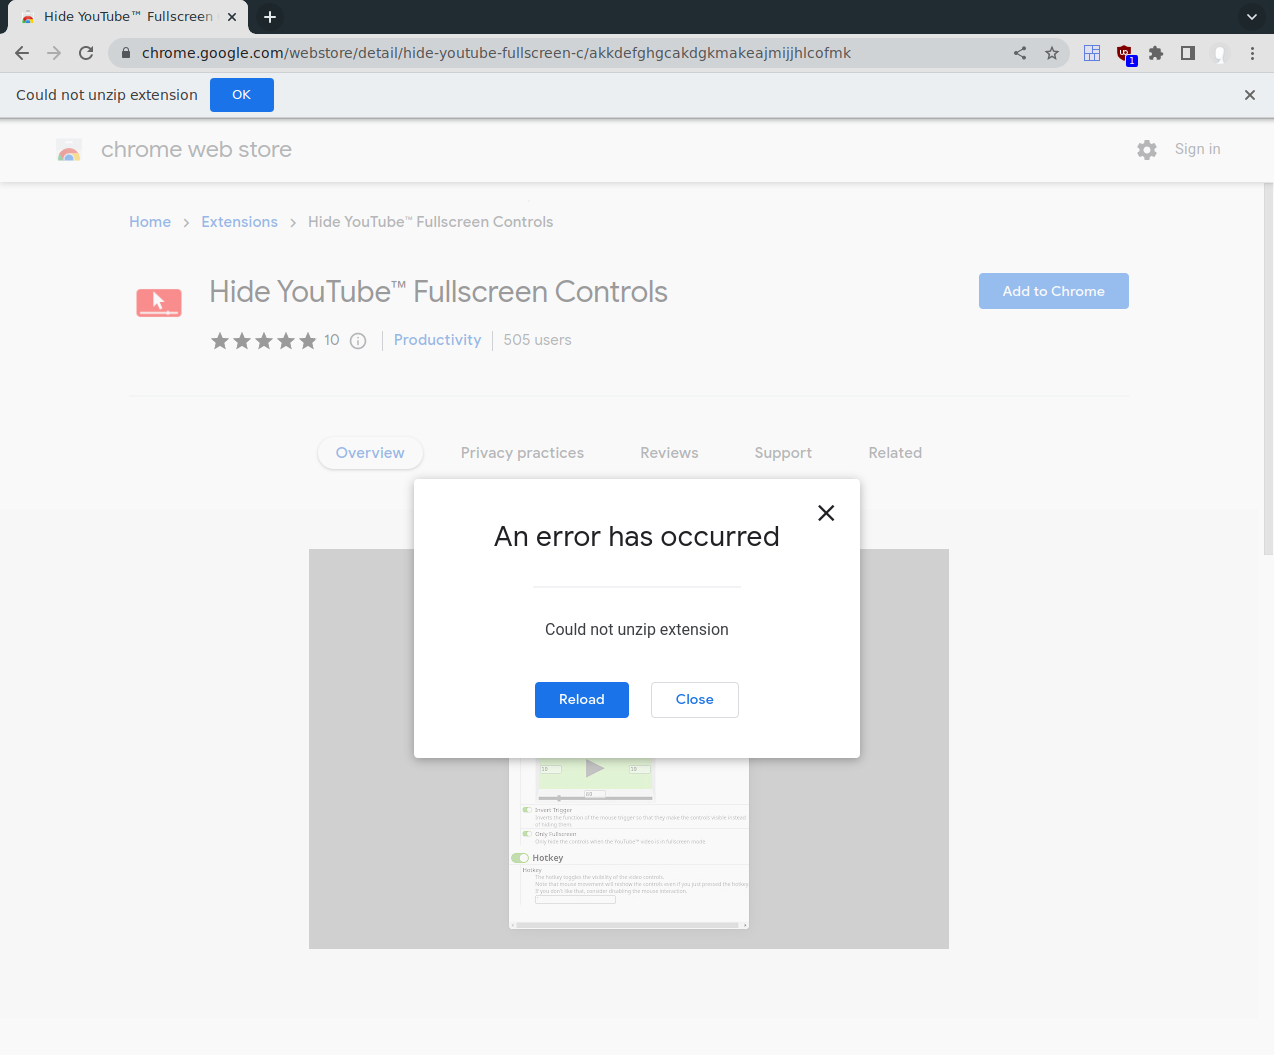
Task: Reload the page with the refresh icon
Action: point(86,53)
